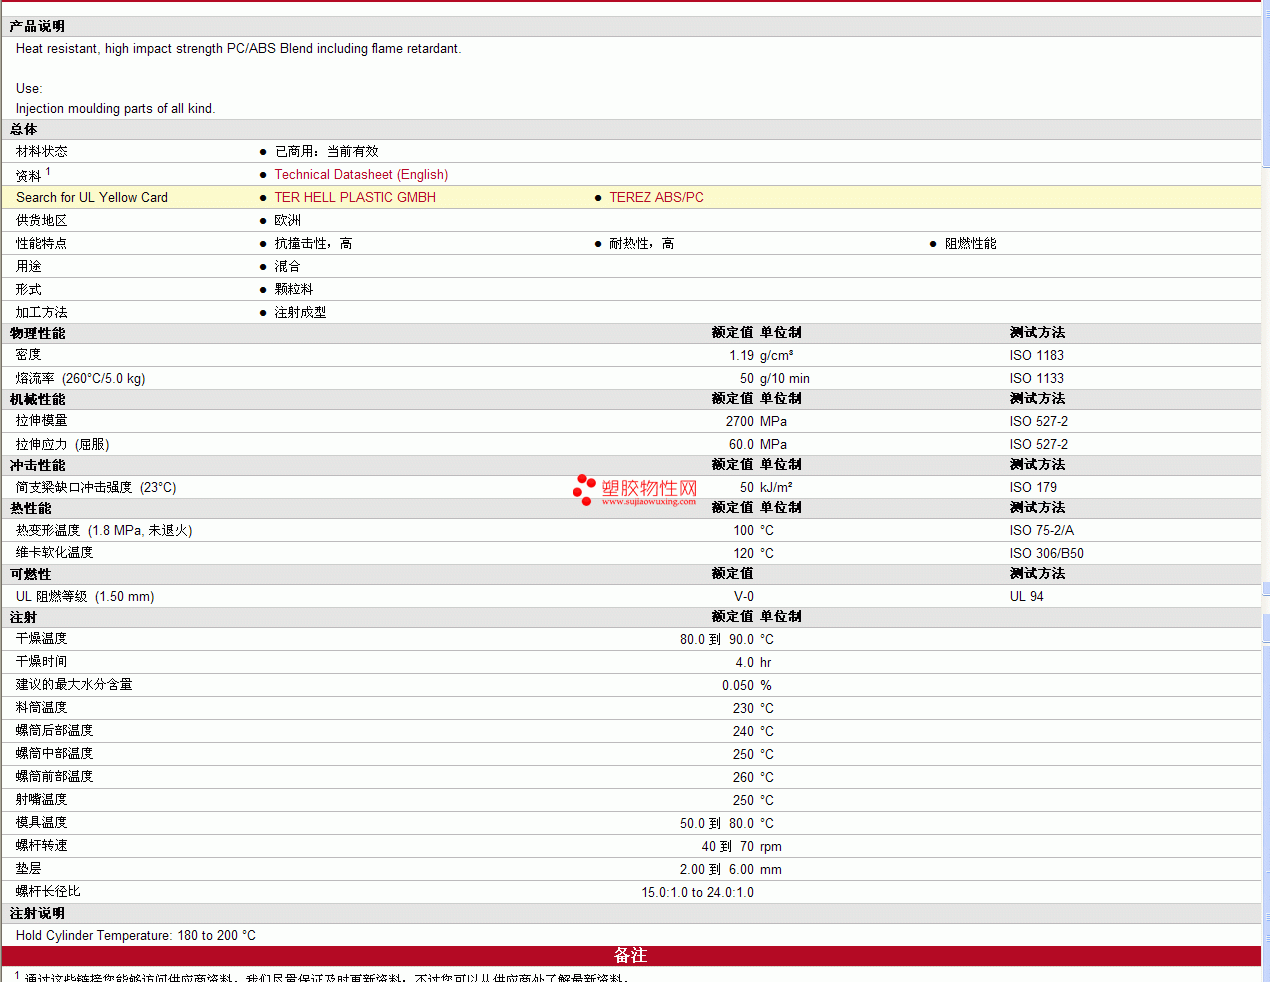Viewport: 1270px width, 982px height.
Task: Click 螺筒前部温度 value 260
Action: (743, 778)
